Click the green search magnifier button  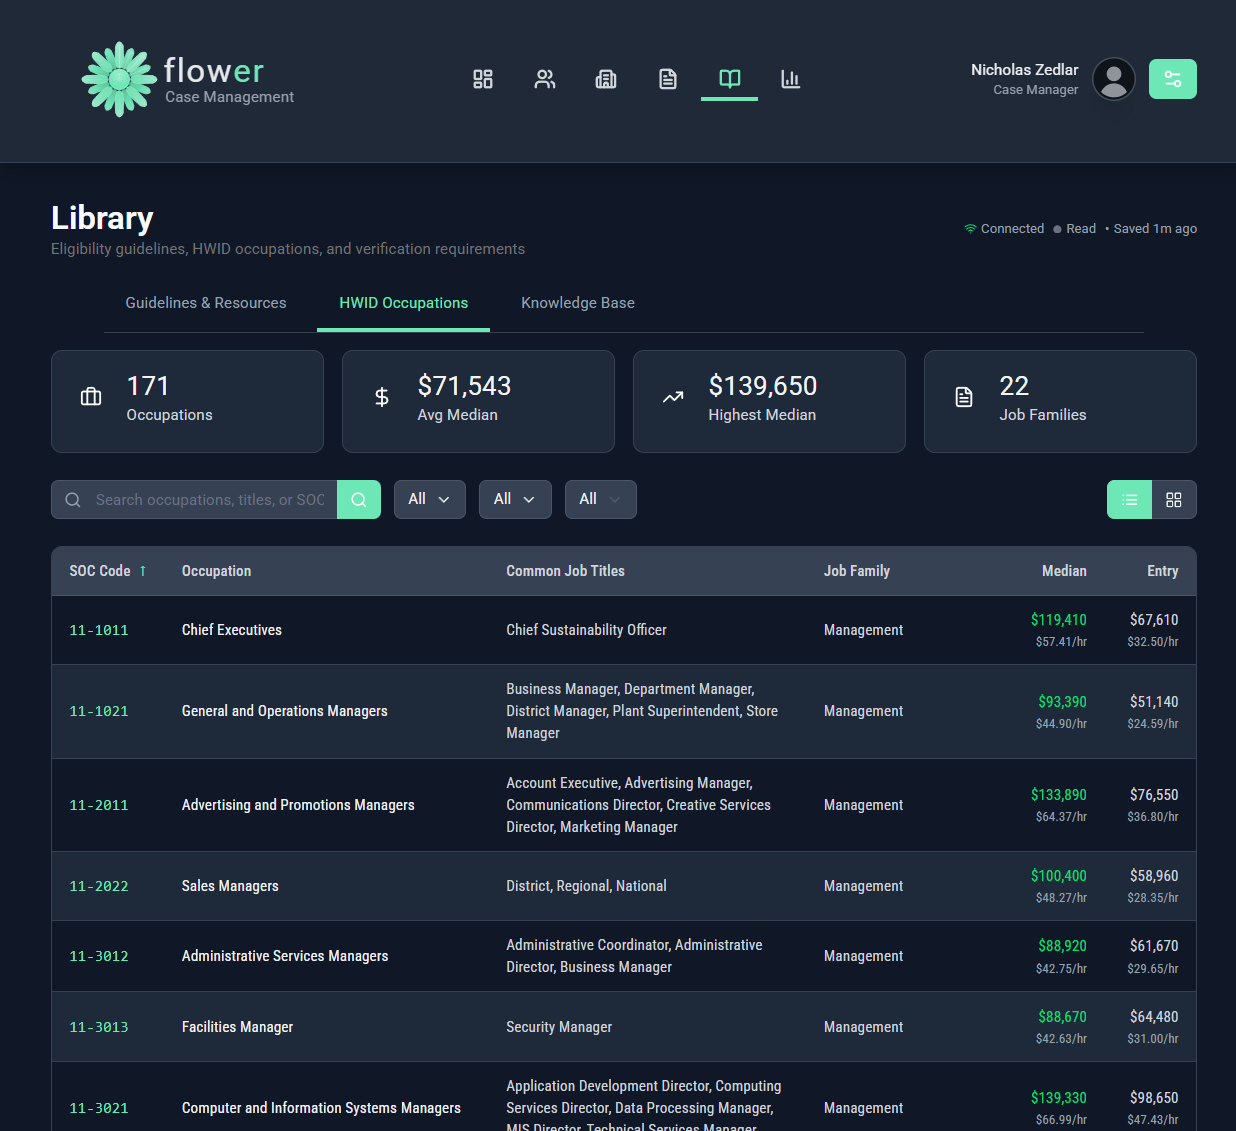pos(359,500)
